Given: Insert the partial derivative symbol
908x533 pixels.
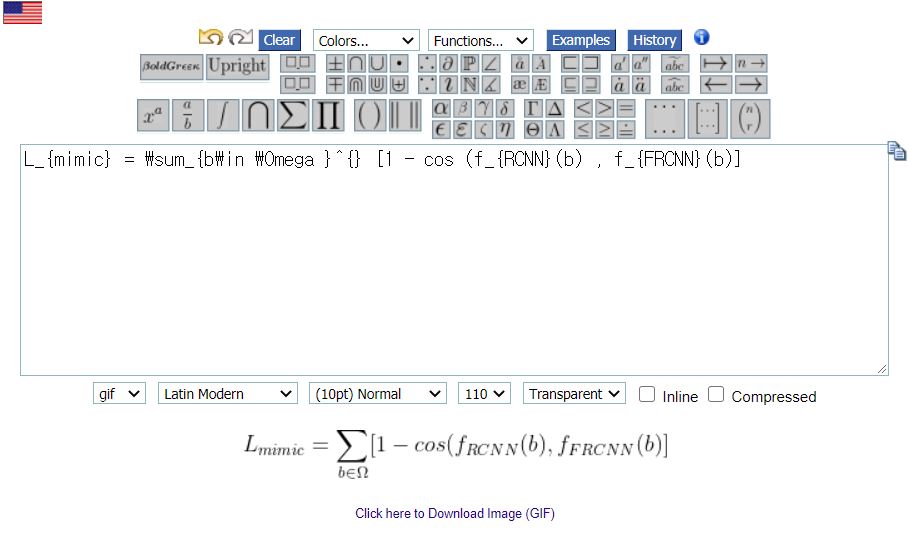Looking at the screenshot, I should (447, 63).
